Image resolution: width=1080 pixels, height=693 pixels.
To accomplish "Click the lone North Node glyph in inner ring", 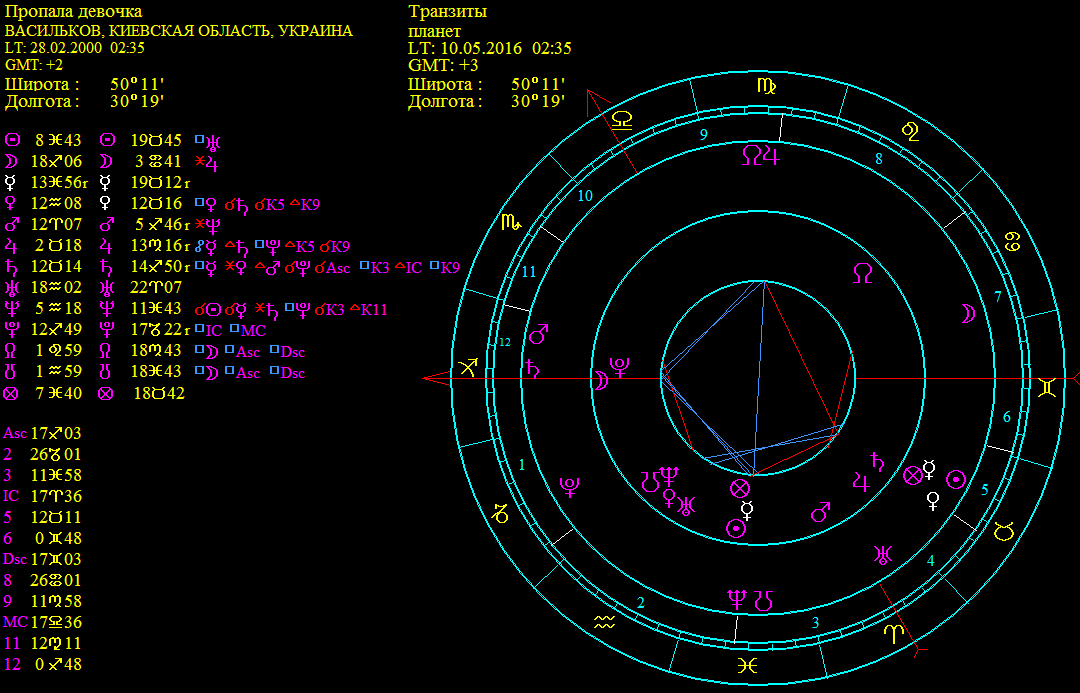I will pyautogui.click(x=861, y=272).
